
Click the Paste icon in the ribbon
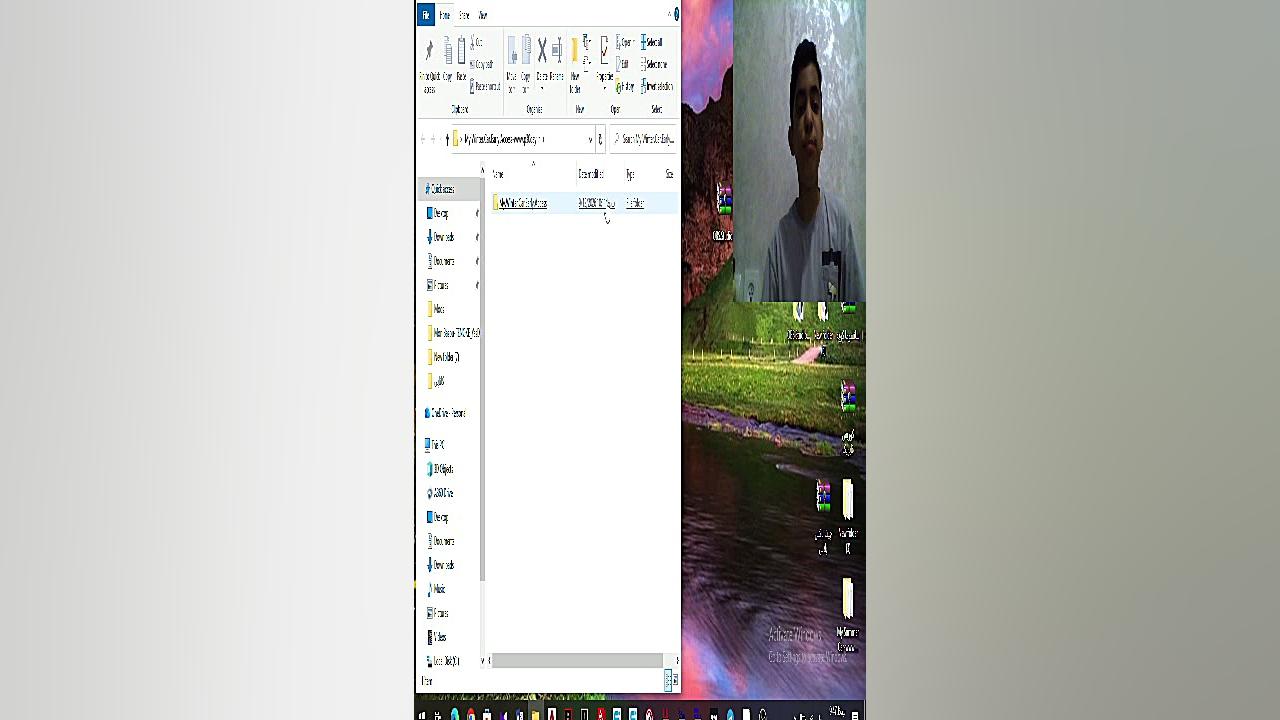(461, 50)
